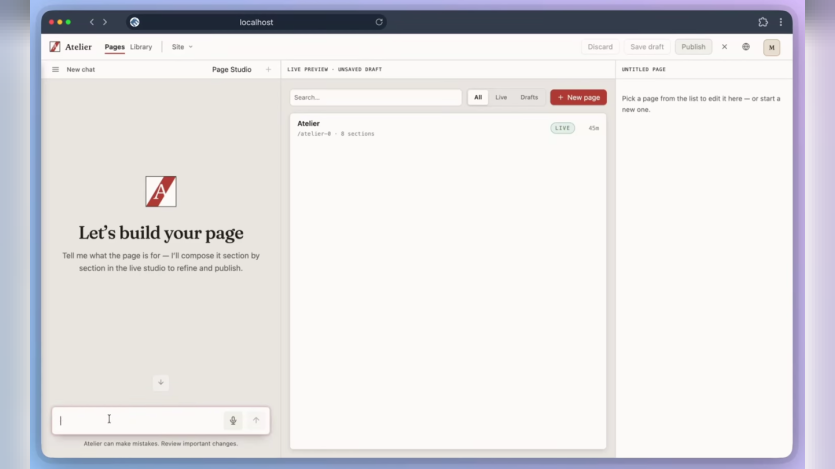
Task: Filter pages by Drafts
Action: pyautogui.click(x=529, y=97)
